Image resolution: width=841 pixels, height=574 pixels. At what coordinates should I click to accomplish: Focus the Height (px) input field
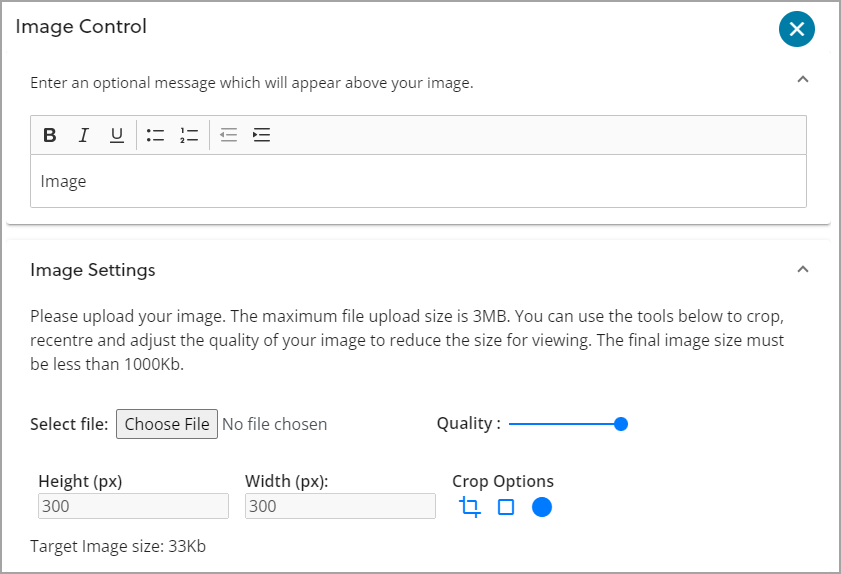click(x=133, y=506)
